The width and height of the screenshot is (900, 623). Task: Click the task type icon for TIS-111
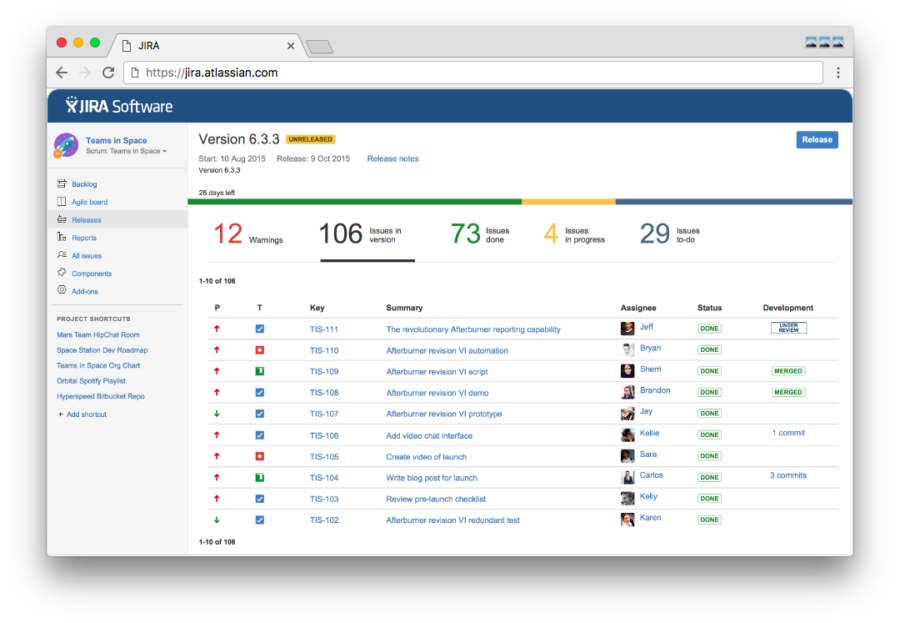click(259, 329)
